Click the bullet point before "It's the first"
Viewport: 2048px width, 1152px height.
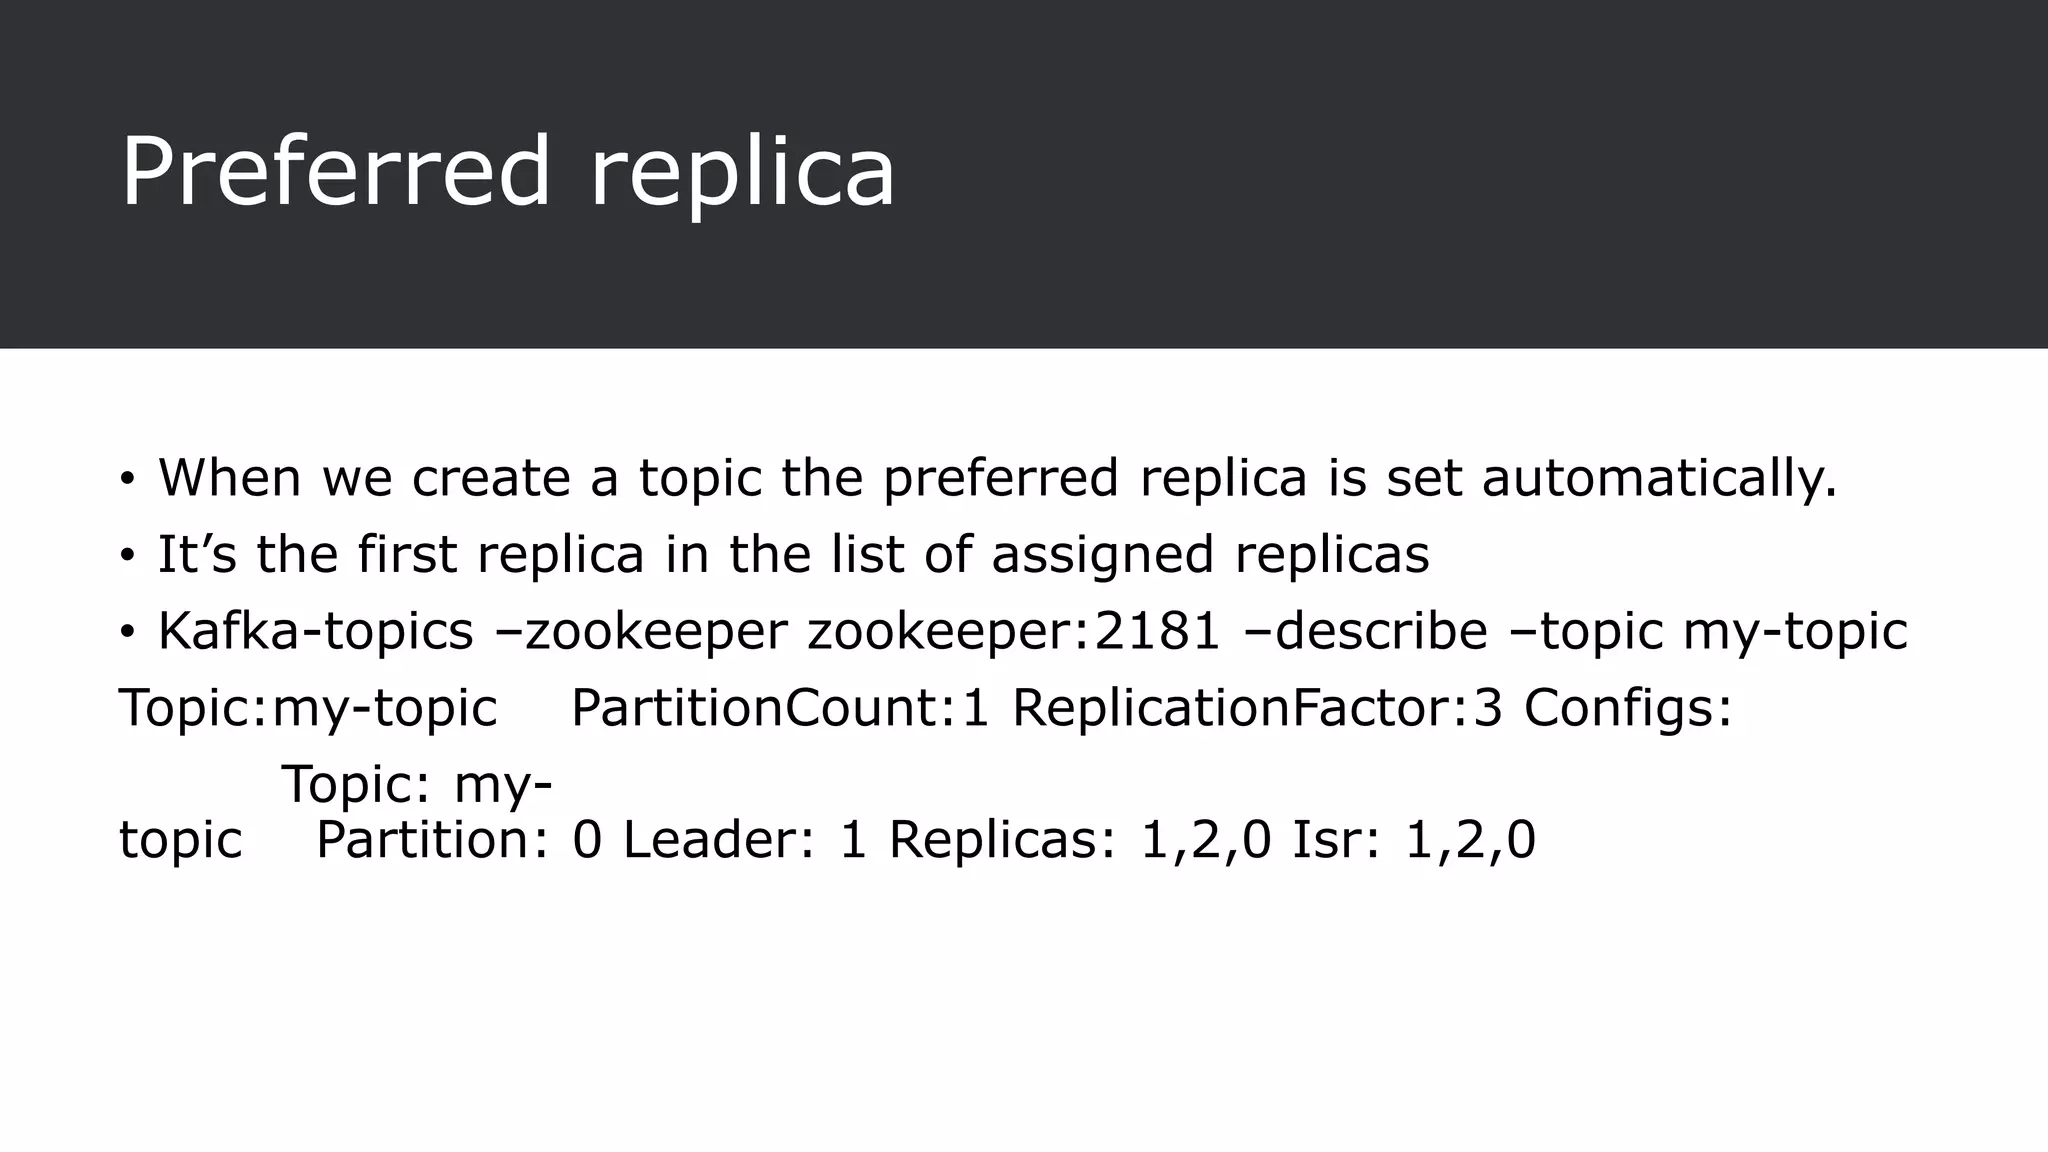point(127,556)
